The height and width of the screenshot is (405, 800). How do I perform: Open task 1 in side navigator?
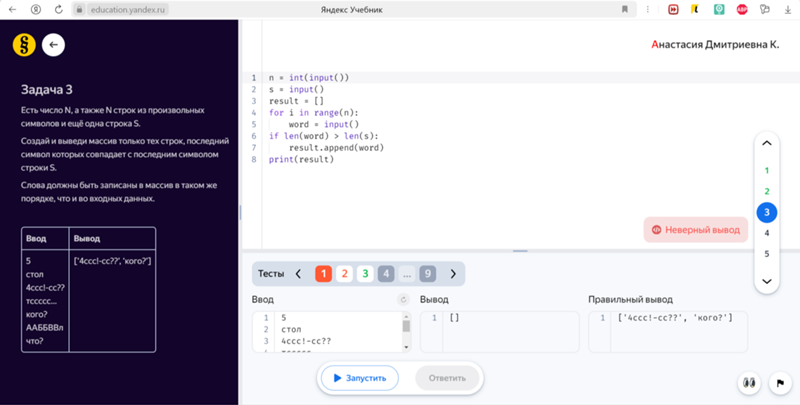click(767, 170)
